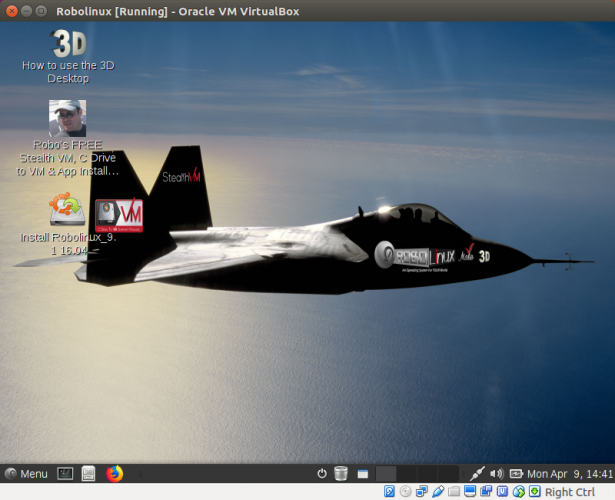Click the green arrow keyboard capture icon
The height and width of the screenshot is (500, 615).
pos(535,491)
